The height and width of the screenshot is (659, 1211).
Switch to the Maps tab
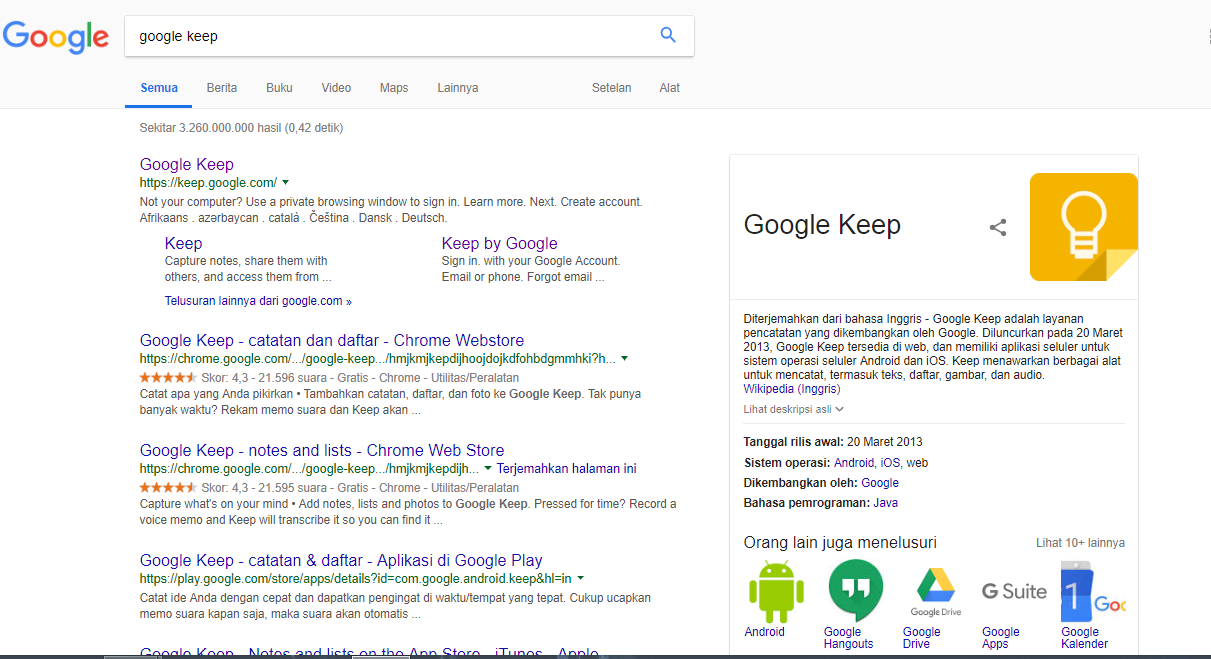394,88
